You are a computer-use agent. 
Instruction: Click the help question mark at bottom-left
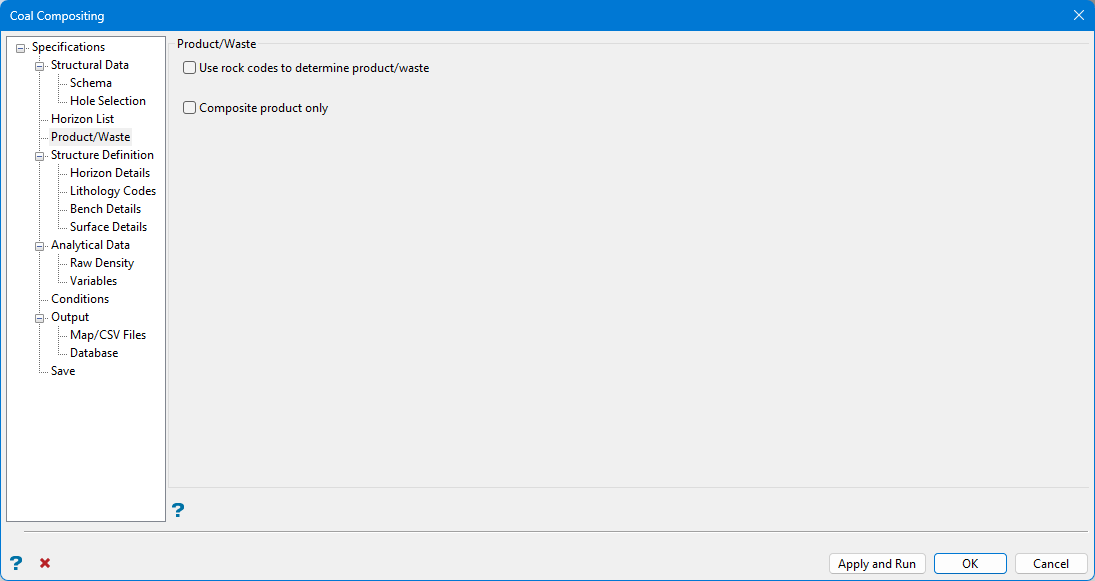click(16, 563)
